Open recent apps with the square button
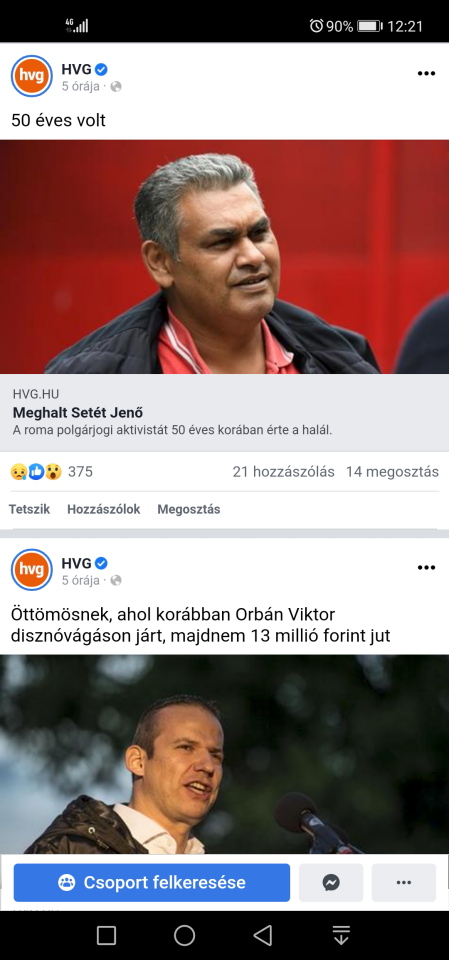The height and width of the screenshot is (960, 449). point(106,935)
